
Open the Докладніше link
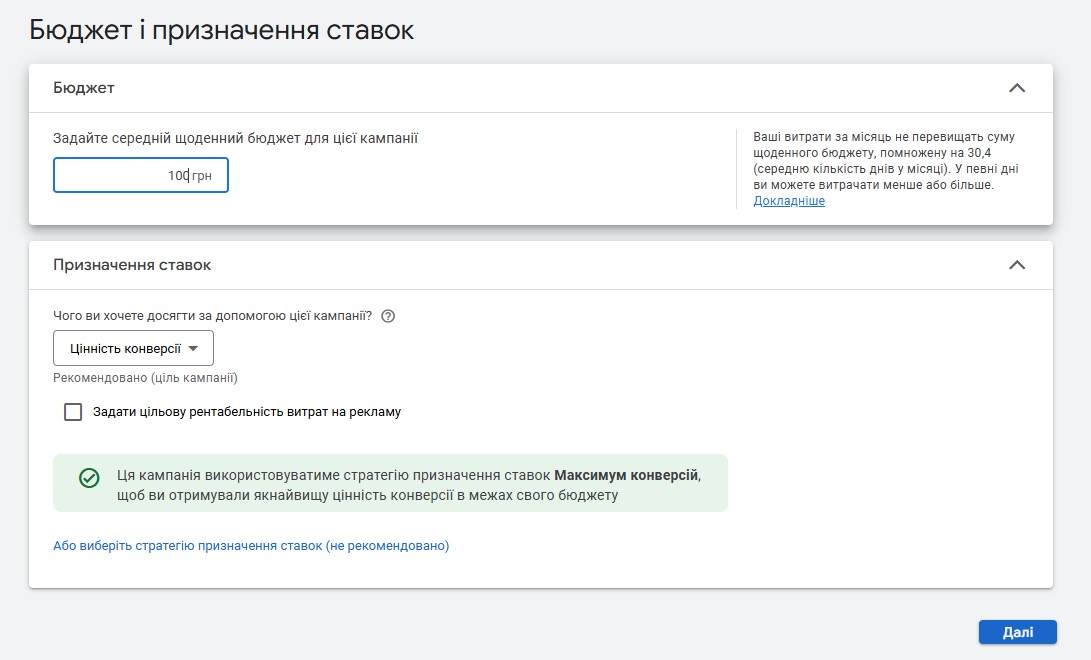tap(788, 201)
